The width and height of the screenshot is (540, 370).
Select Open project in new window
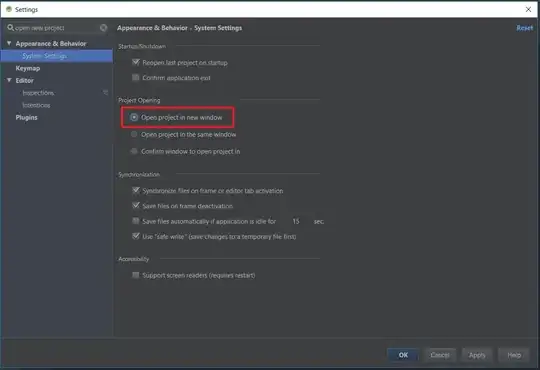tap(134, 117)
